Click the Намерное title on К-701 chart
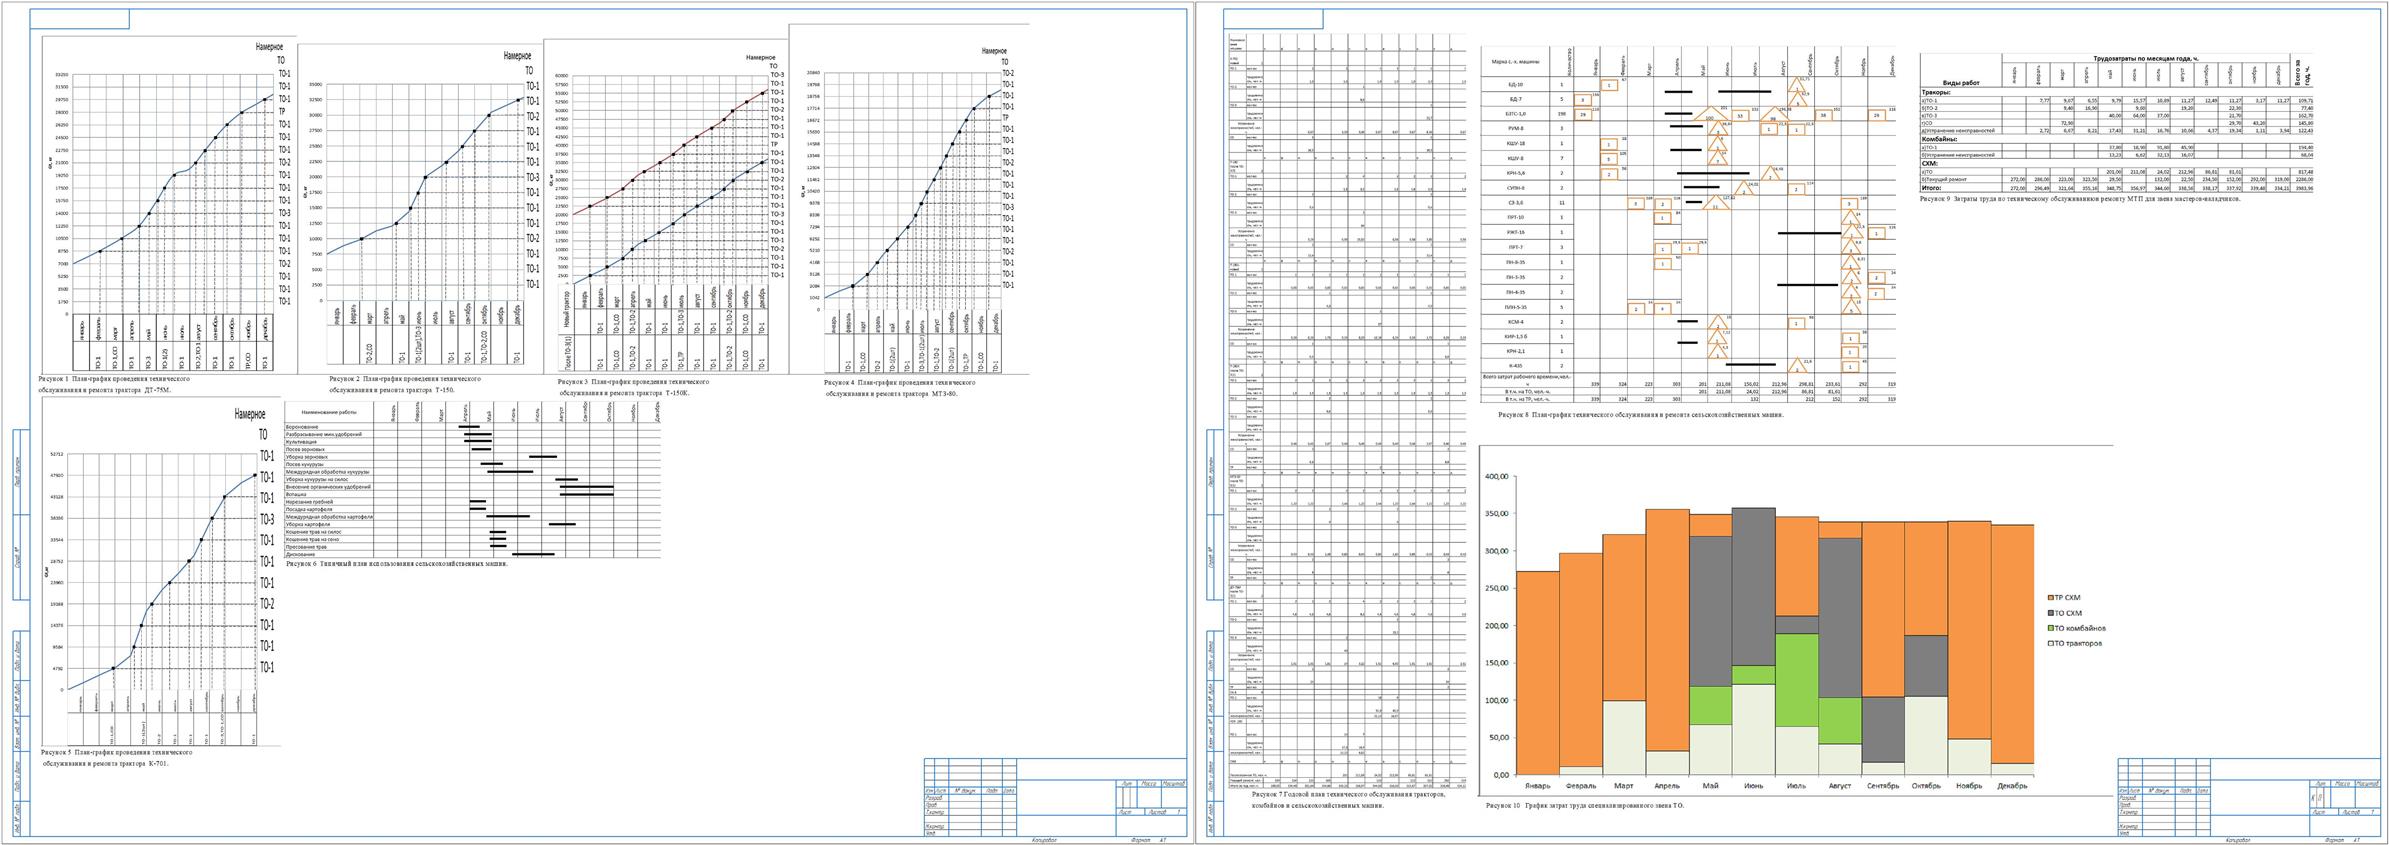 pyautogui.click(x=250, y=413)
